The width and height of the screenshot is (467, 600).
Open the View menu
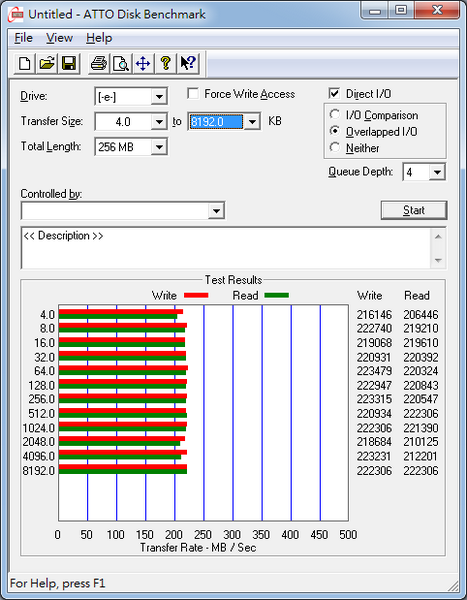[x=59, y=38]
